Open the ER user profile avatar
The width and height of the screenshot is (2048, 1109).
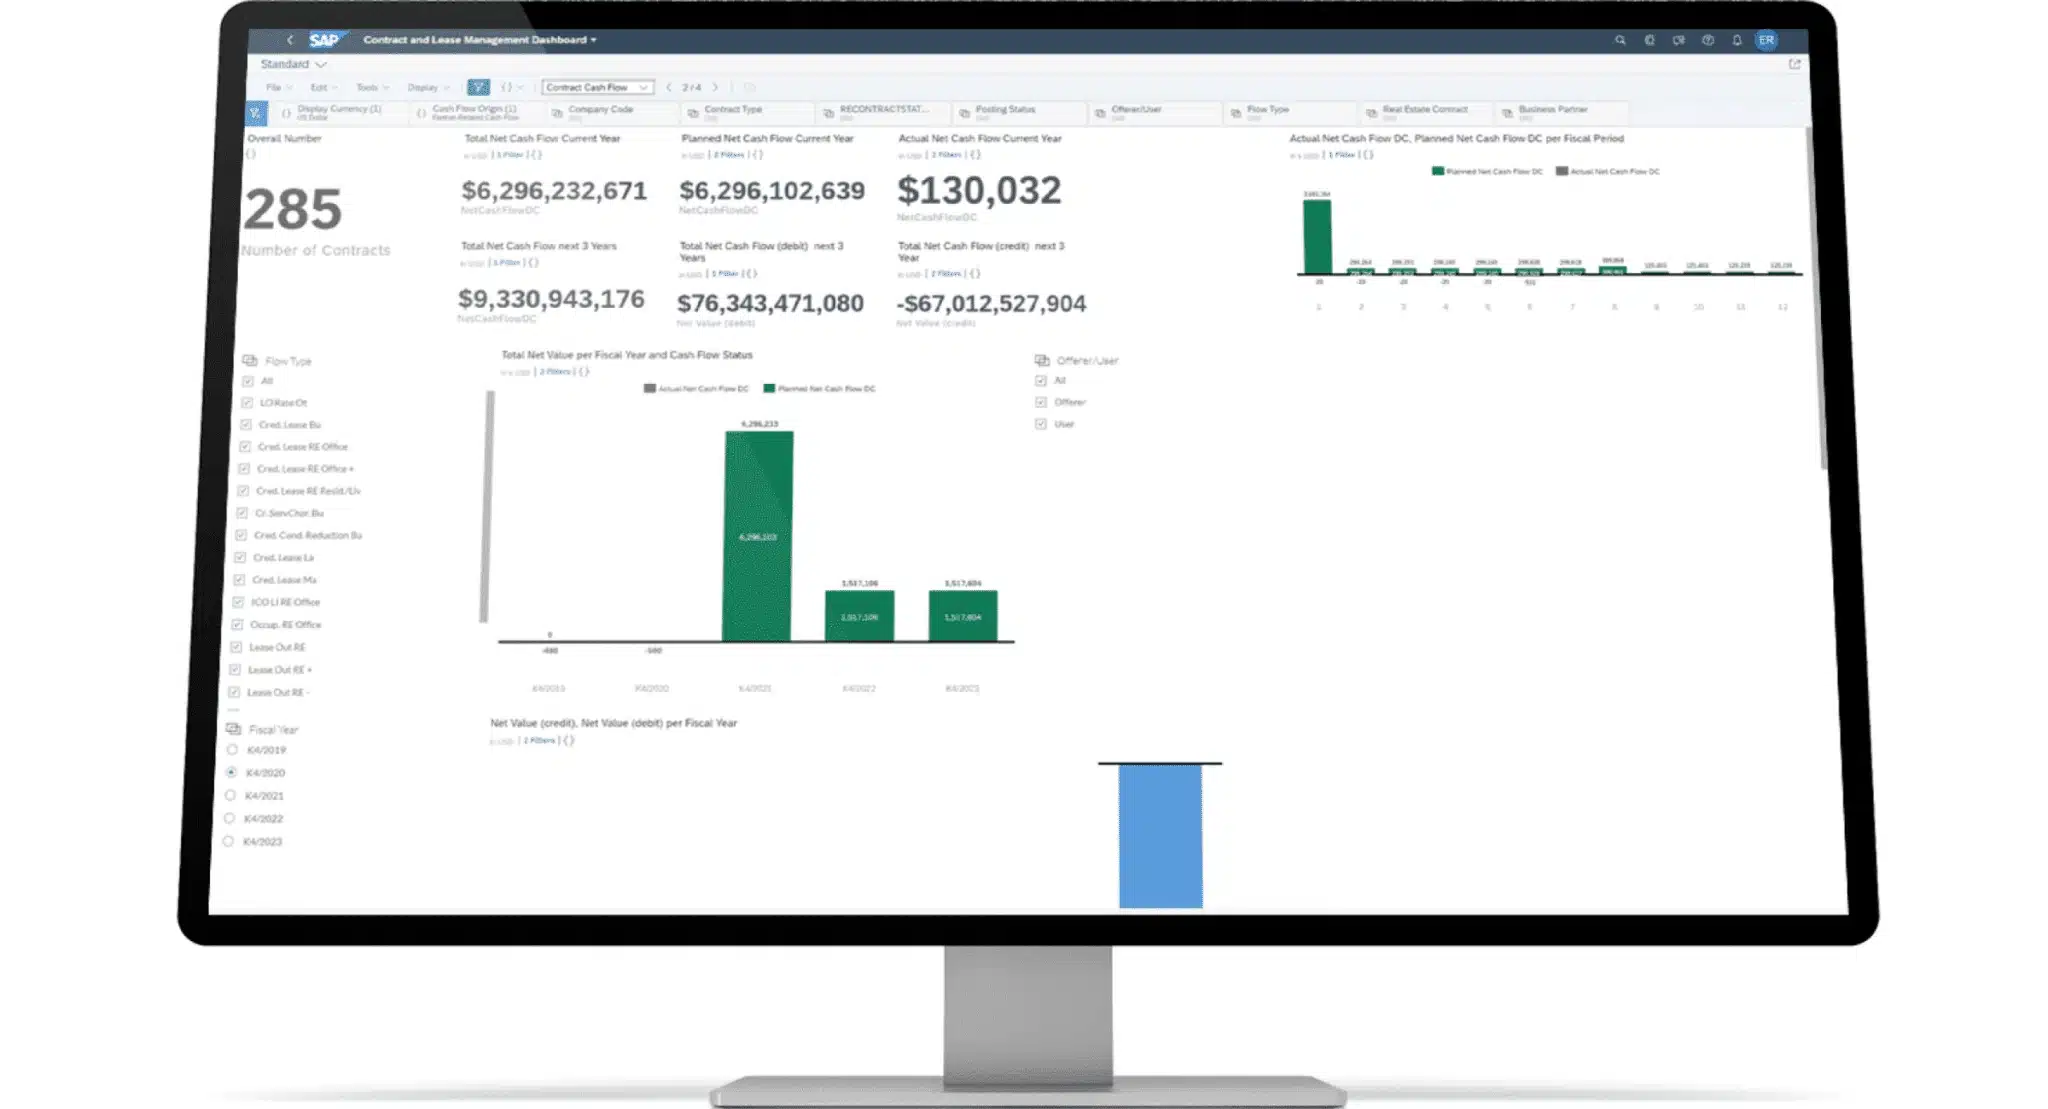click(1767, 40)
